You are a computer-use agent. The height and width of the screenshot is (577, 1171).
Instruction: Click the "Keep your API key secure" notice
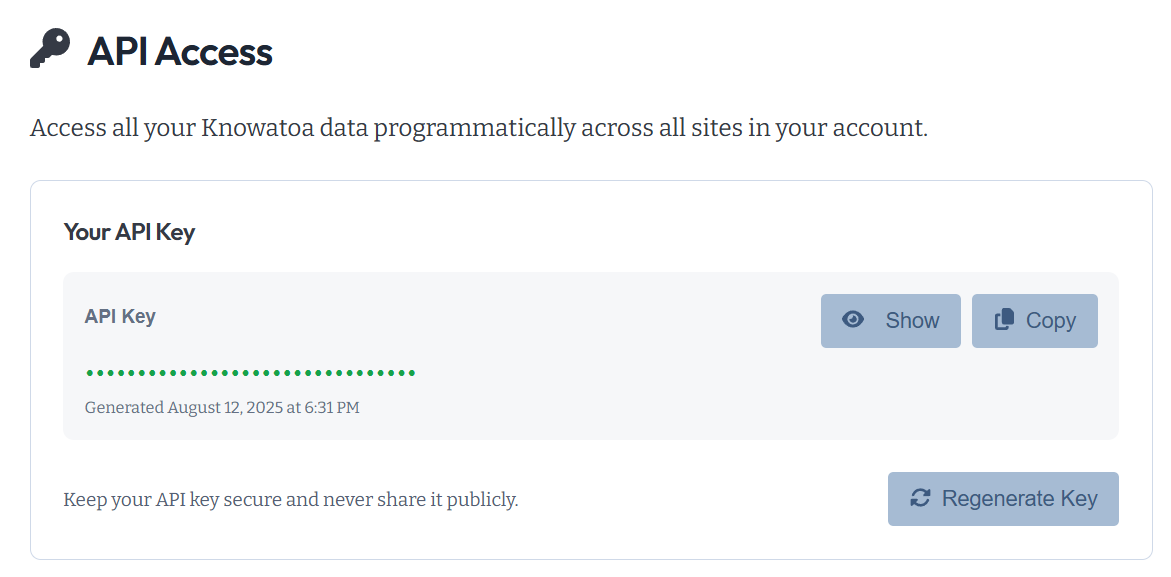tap(290, 499)
